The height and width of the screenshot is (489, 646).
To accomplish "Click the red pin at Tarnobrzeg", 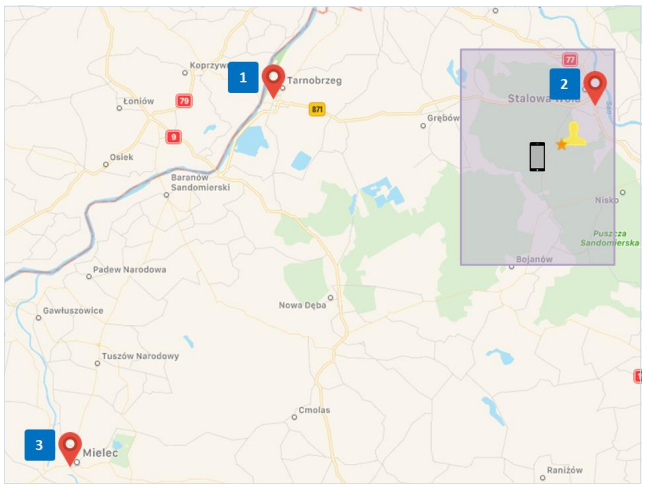I will click(x=273, y=82).
